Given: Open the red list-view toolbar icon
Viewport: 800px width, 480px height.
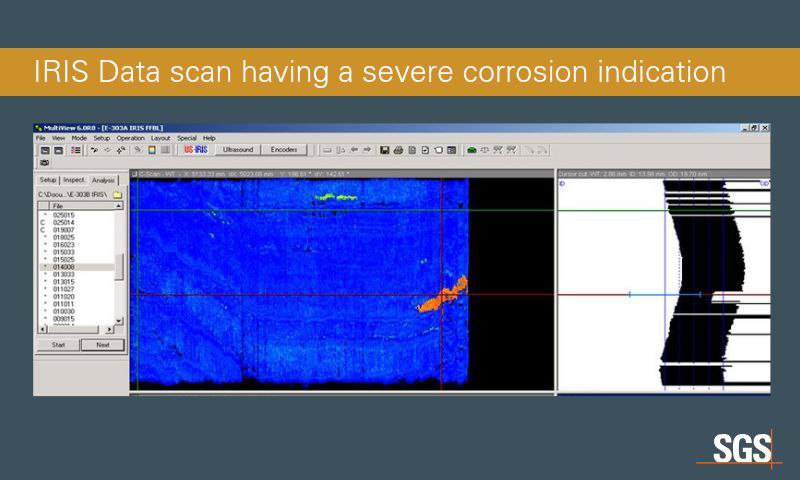Looking at the screenshot, I should pos(76,150).
